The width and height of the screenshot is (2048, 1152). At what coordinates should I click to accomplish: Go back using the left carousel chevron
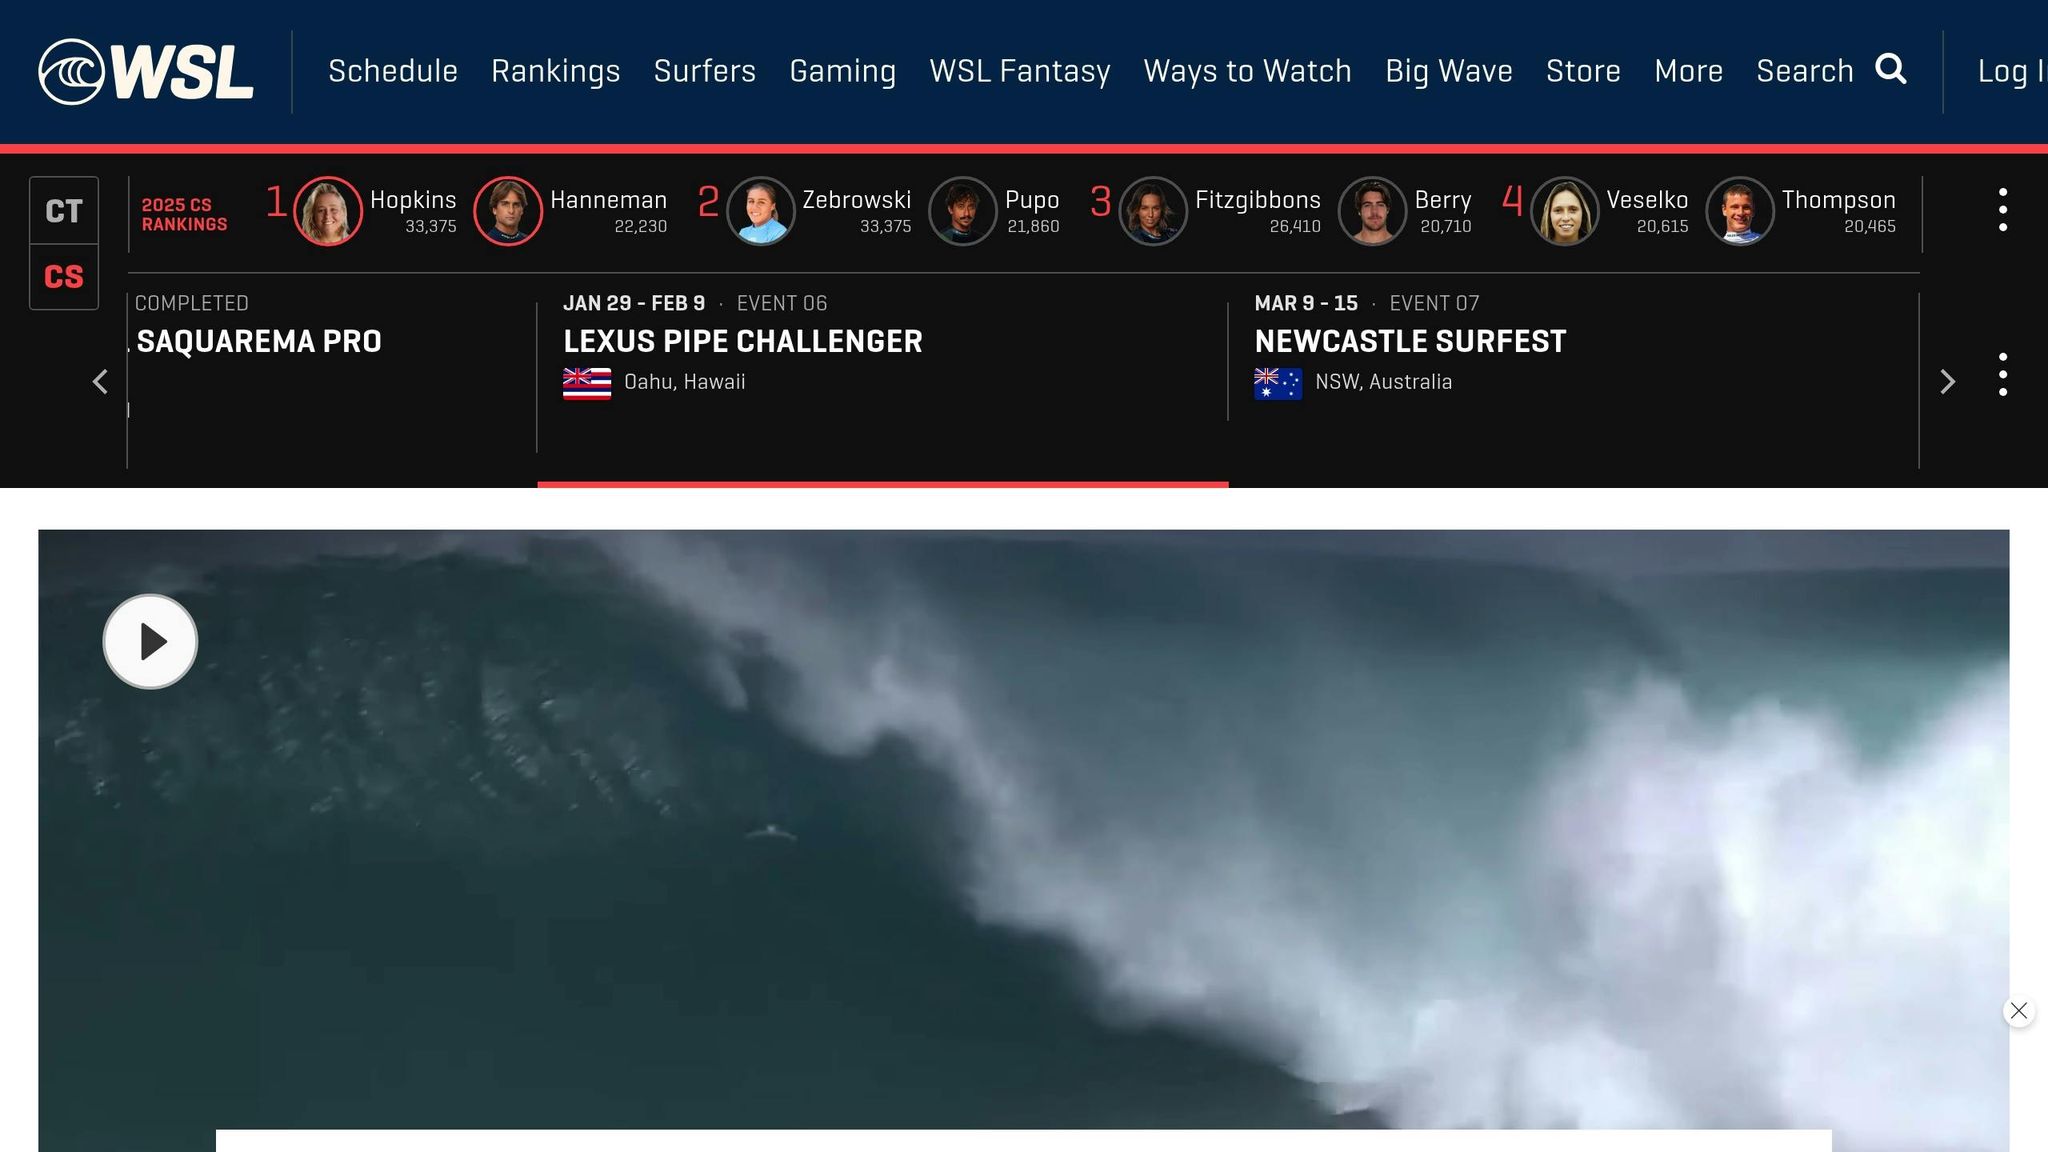[100, 382]
